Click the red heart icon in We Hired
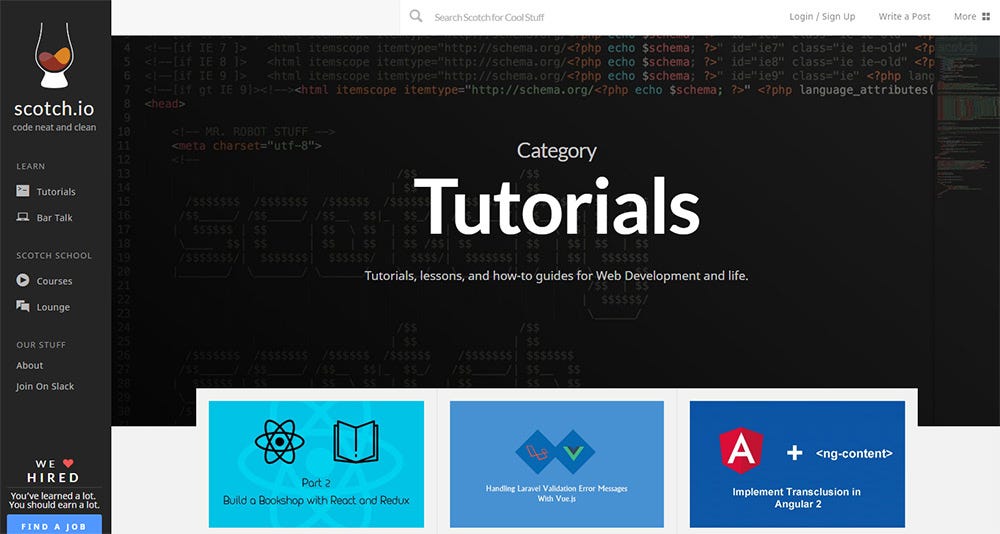This screenshot has width=1000, height=534. [68, 463]
